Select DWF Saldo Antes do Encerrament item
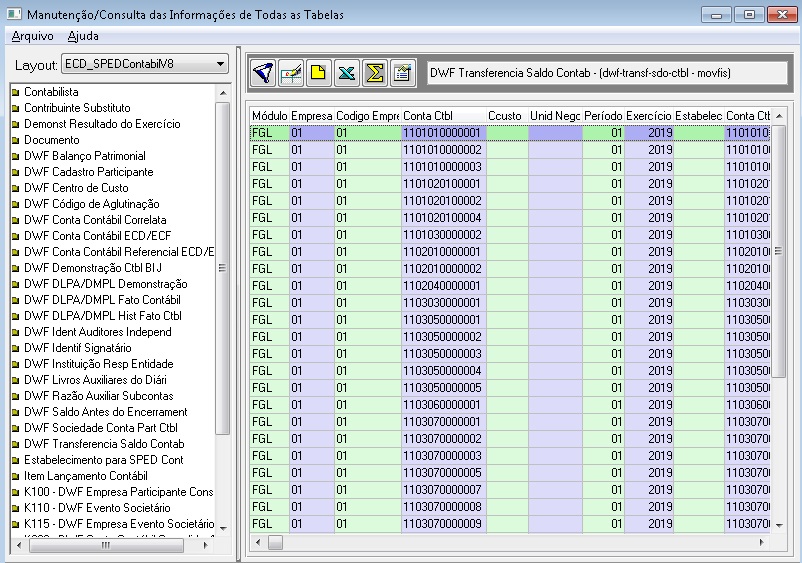 pos(105,412)
